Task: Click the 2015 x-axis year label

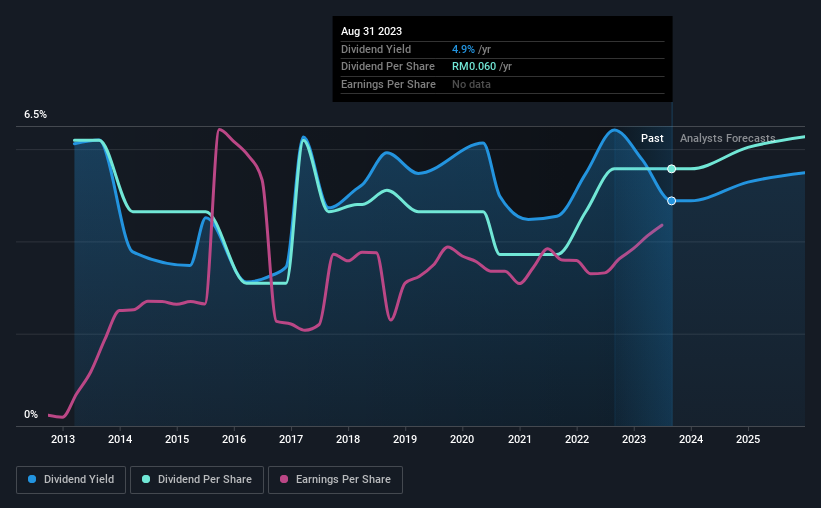Action: point(177,439)
